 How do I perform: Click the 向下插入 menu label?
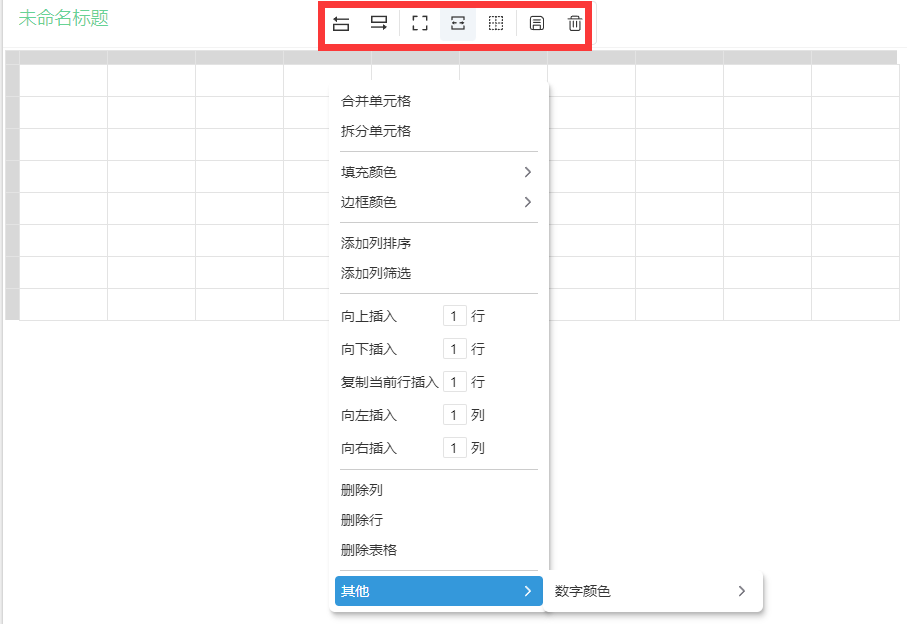[x=369, y=349]
